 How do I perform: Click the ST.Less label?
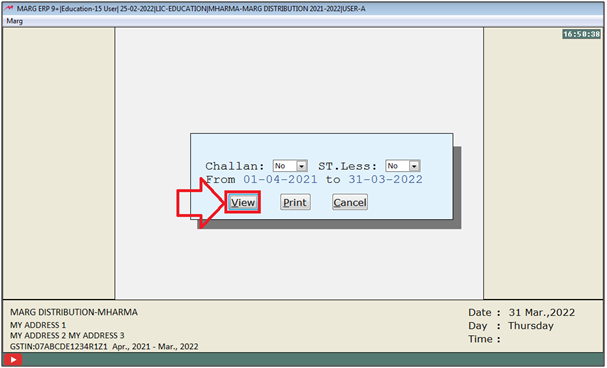tap(347, 166)
